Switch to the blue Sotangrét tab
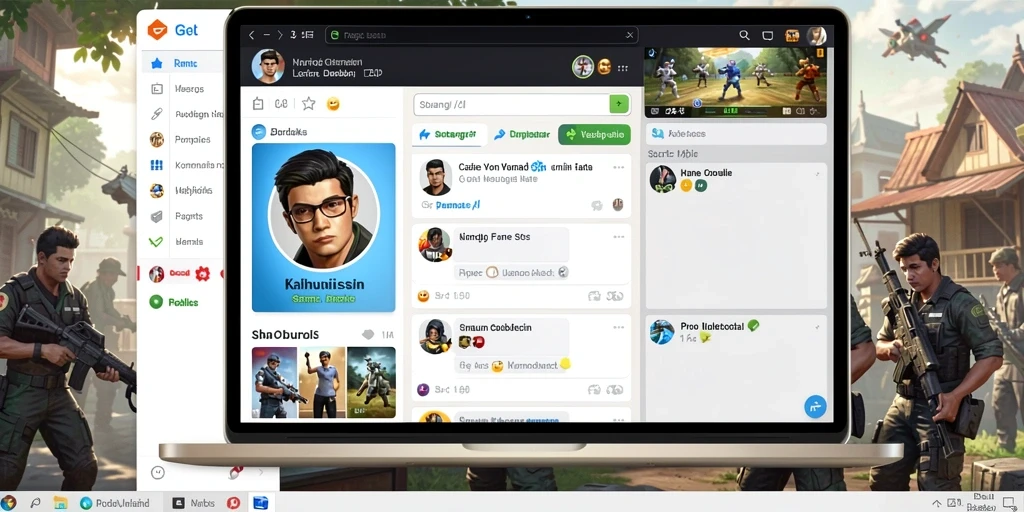 click(x=449, y=135)
